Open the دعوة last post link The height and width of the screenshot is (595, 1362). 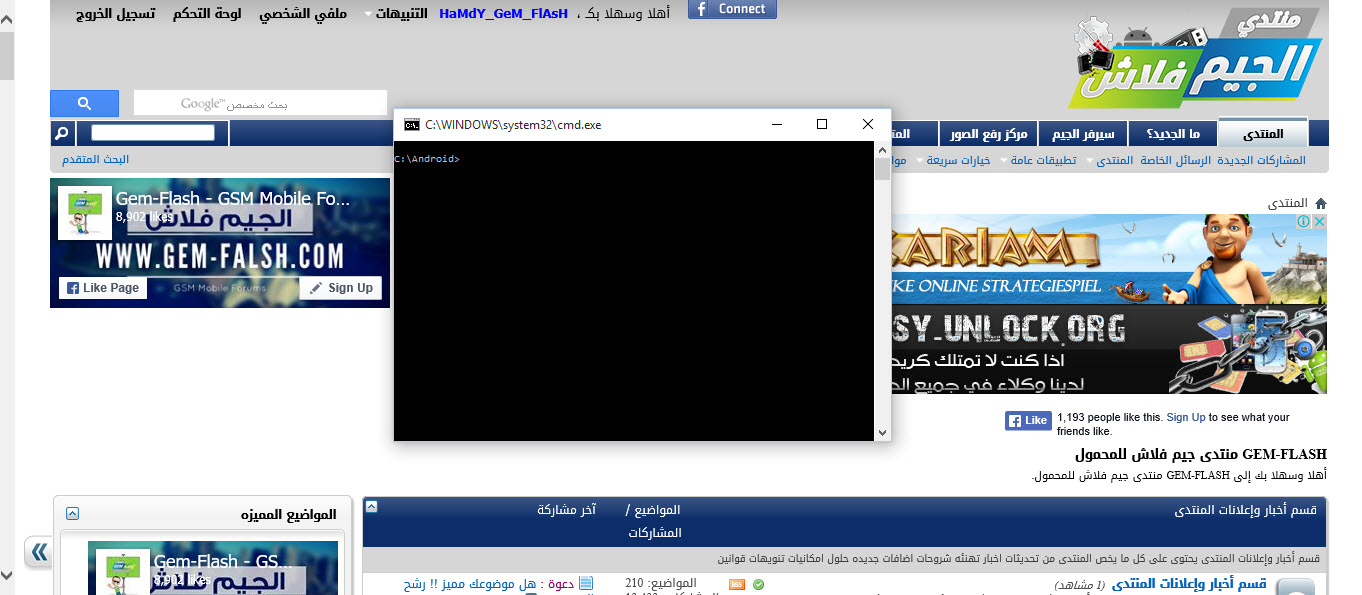(488, 583)
